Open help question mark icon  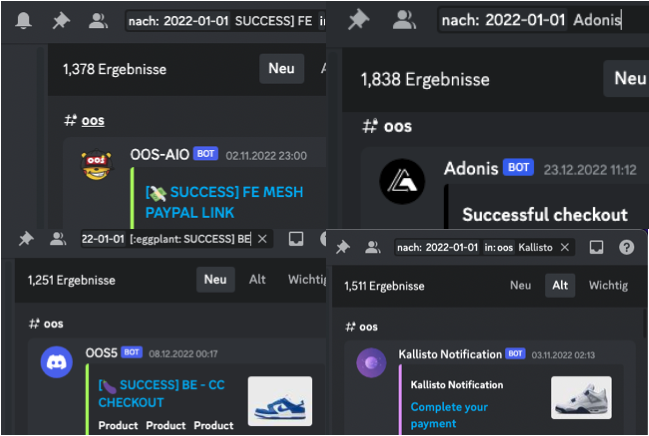(627, 247)
